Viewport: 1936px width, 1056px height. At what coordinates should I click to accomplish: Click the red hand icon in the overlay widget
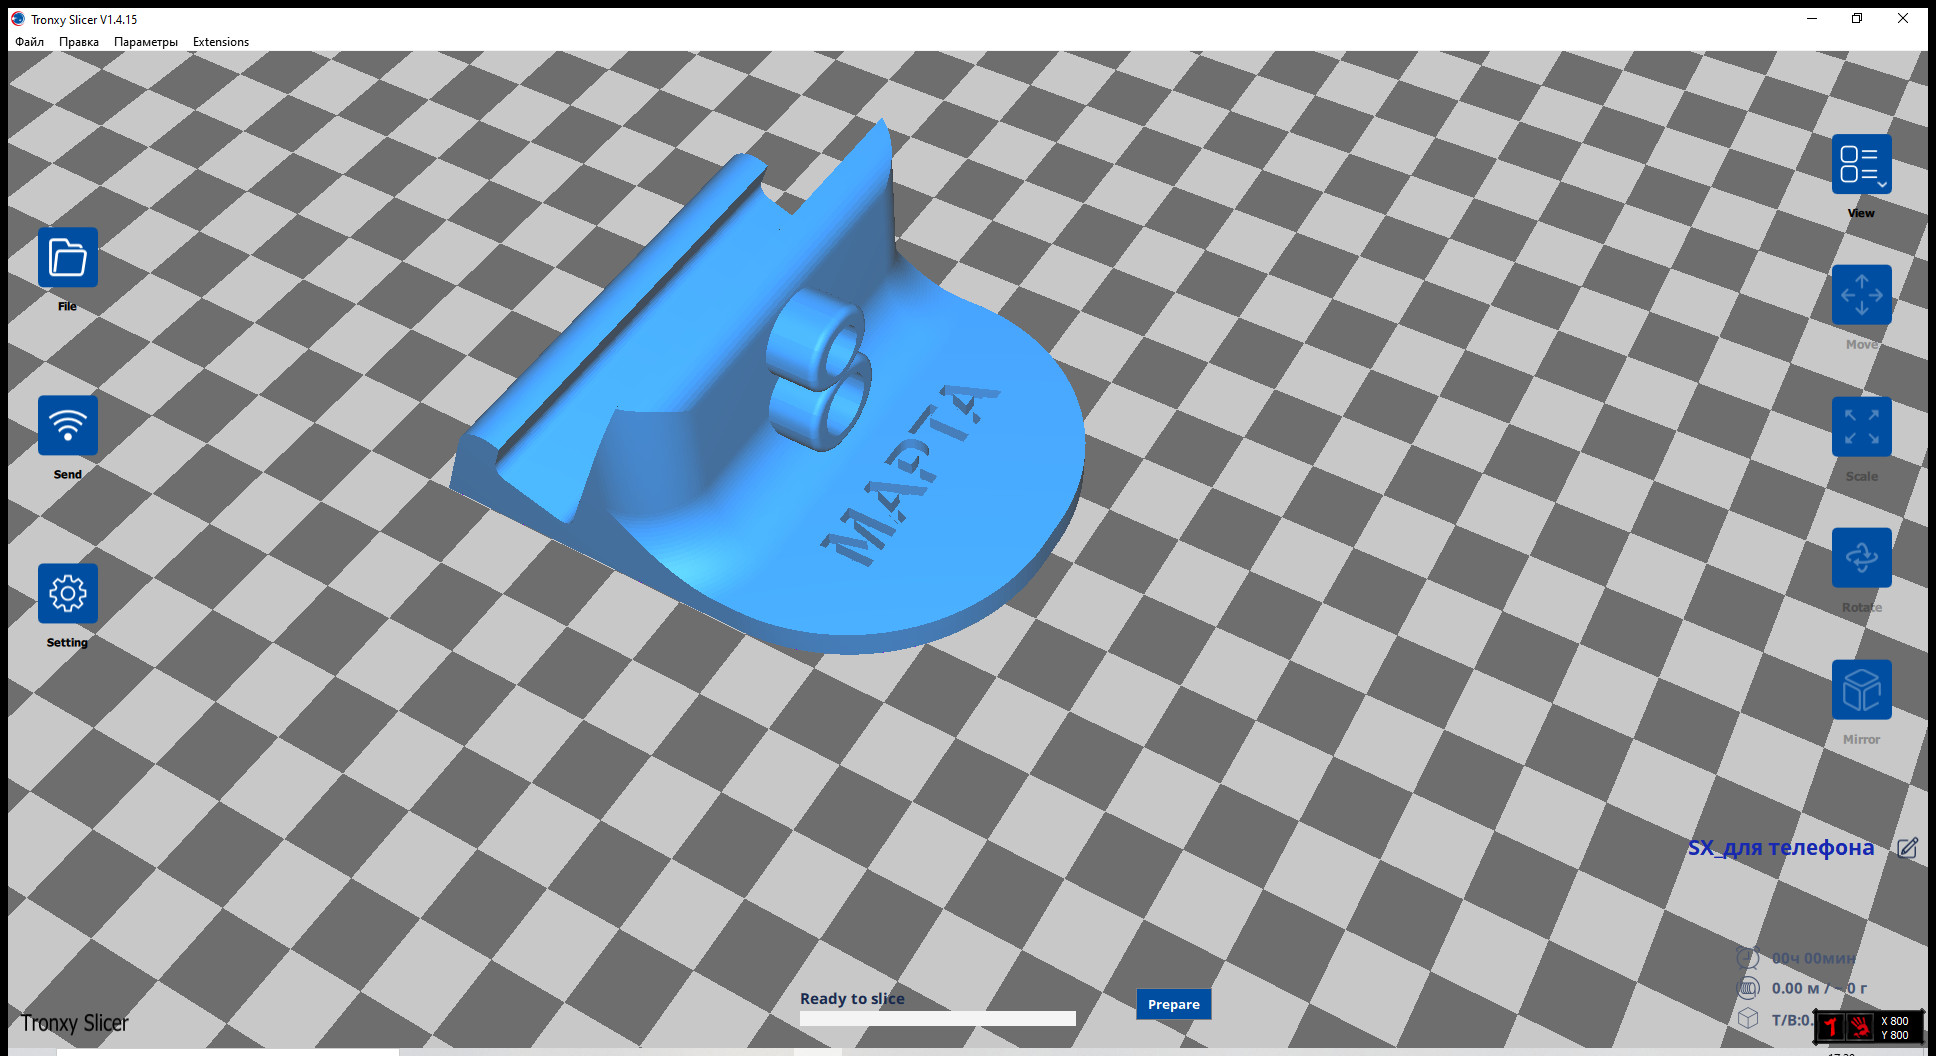point(1860,1027)
